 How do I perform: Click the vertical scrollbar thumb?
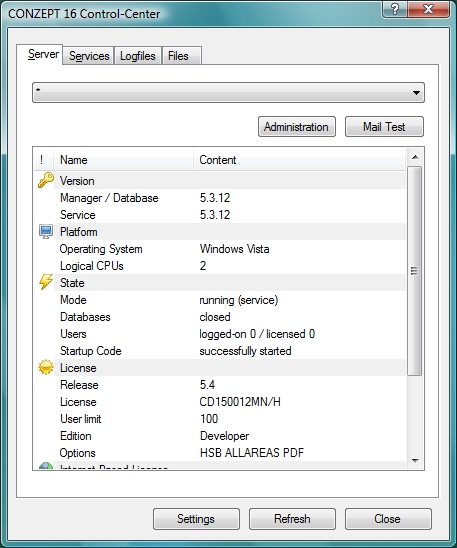pyautogui.click(x=415, y=271)
